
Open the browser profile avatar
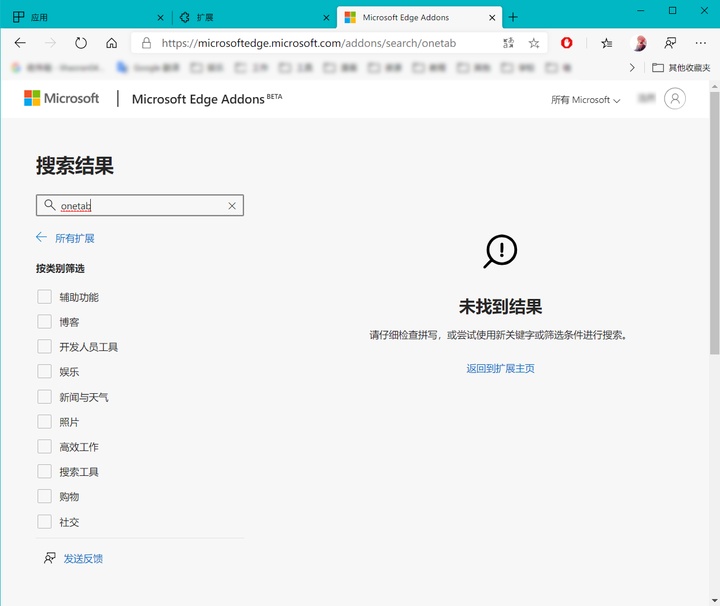click(x=639, y=43)
